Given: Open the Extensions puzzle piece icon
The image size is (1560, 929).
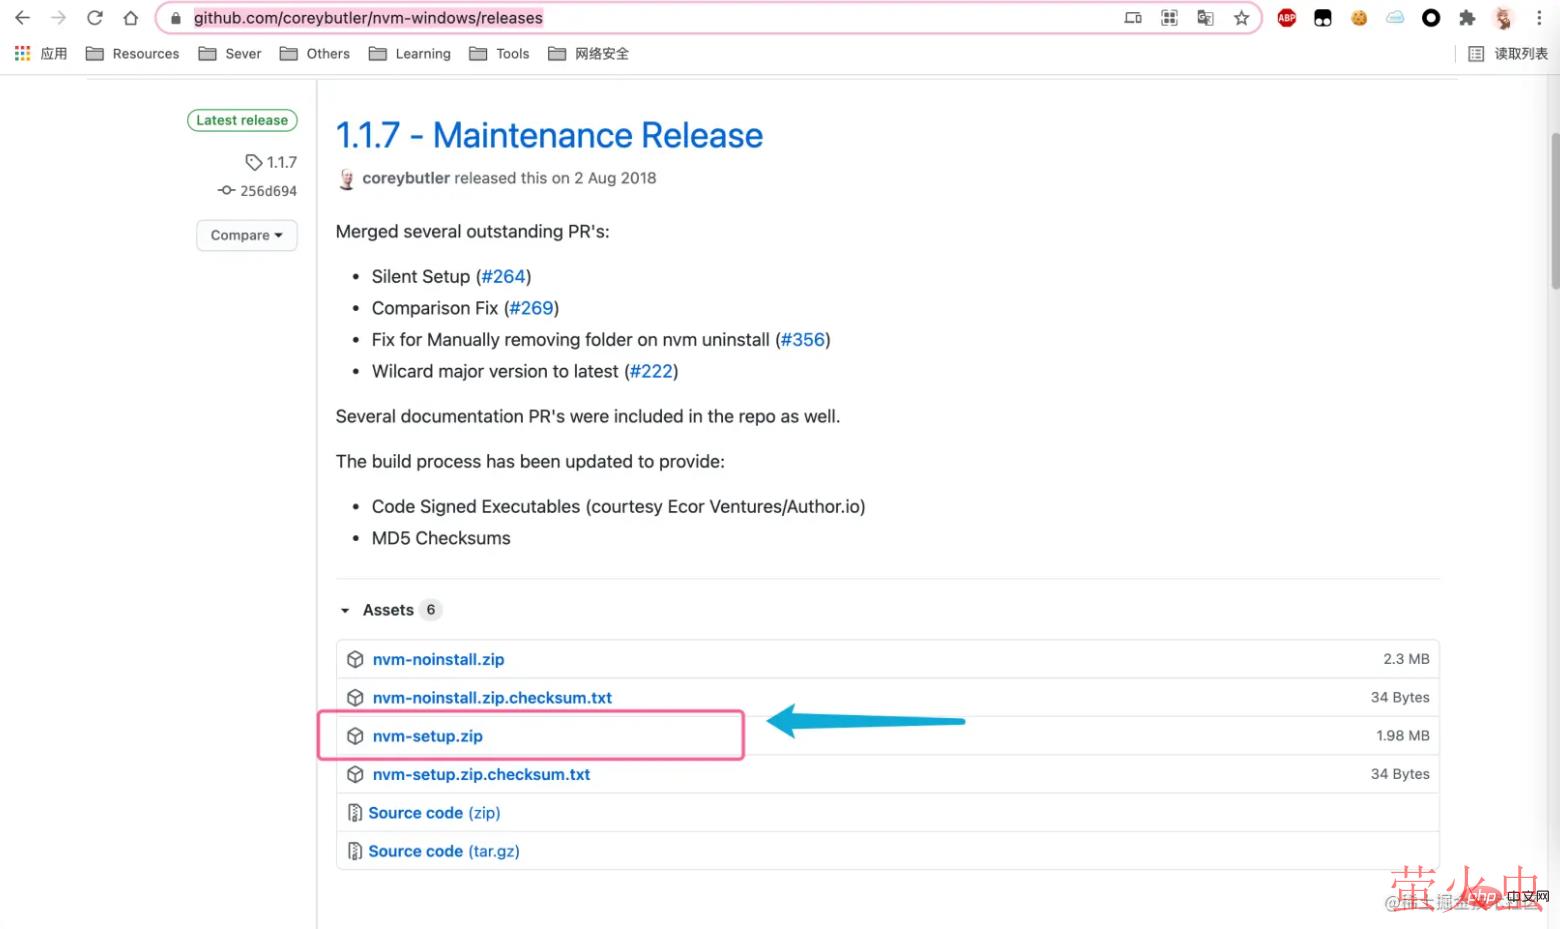Looking at the screenshot, I should point(1467,18).
